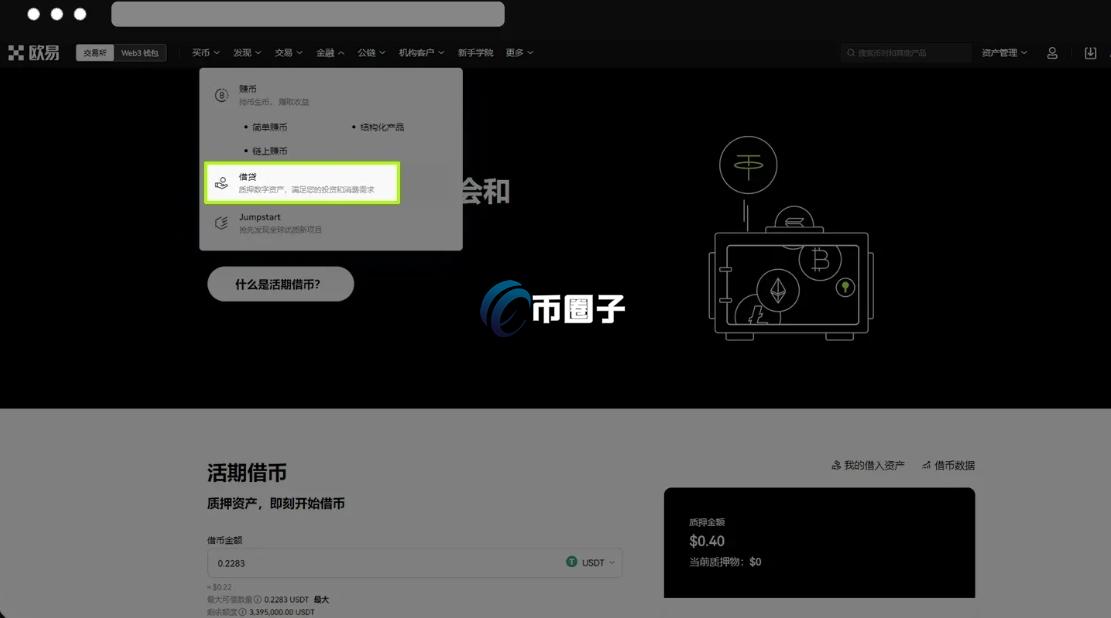
Task: Open the user profile icon
Action: [x=1052, y=52]
